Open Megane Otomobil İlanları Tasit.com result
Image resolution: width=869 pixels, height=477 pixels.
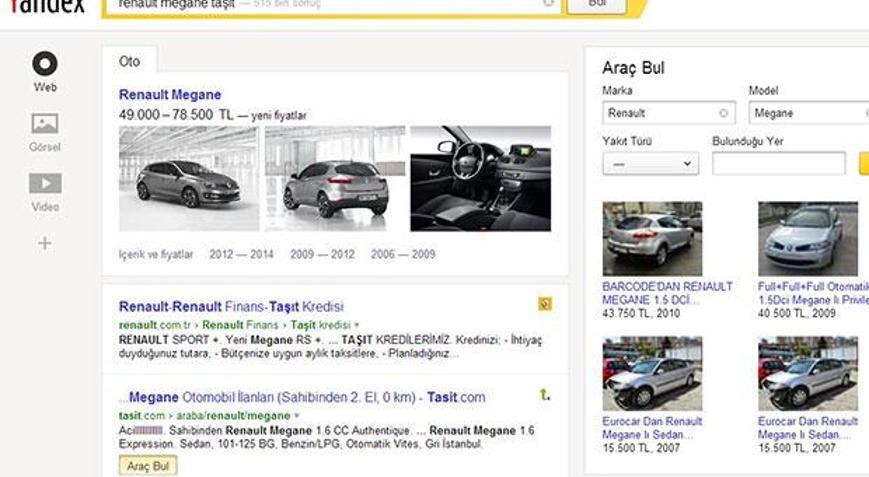click(302, 397)
